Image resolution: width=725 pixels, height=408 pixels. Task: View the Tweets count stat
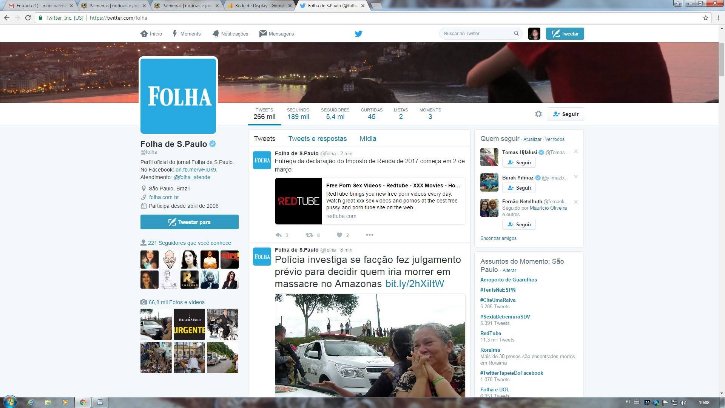click(x=264, y=114)
